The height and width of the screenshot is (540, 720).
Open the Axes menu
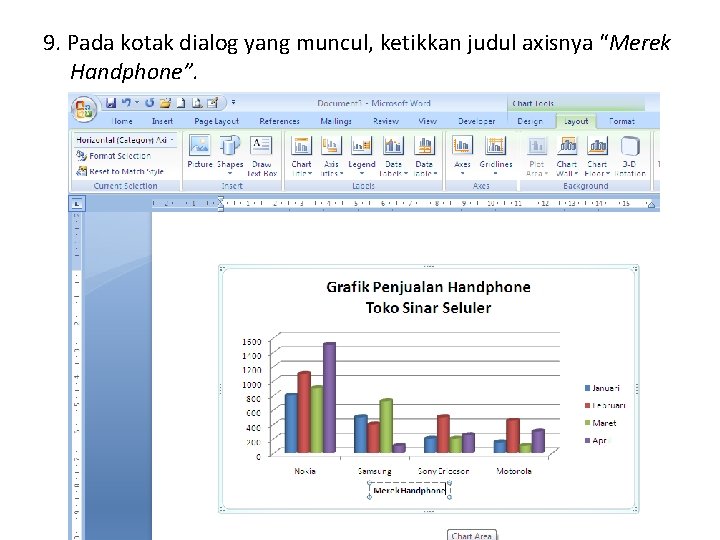pos(462,155)
